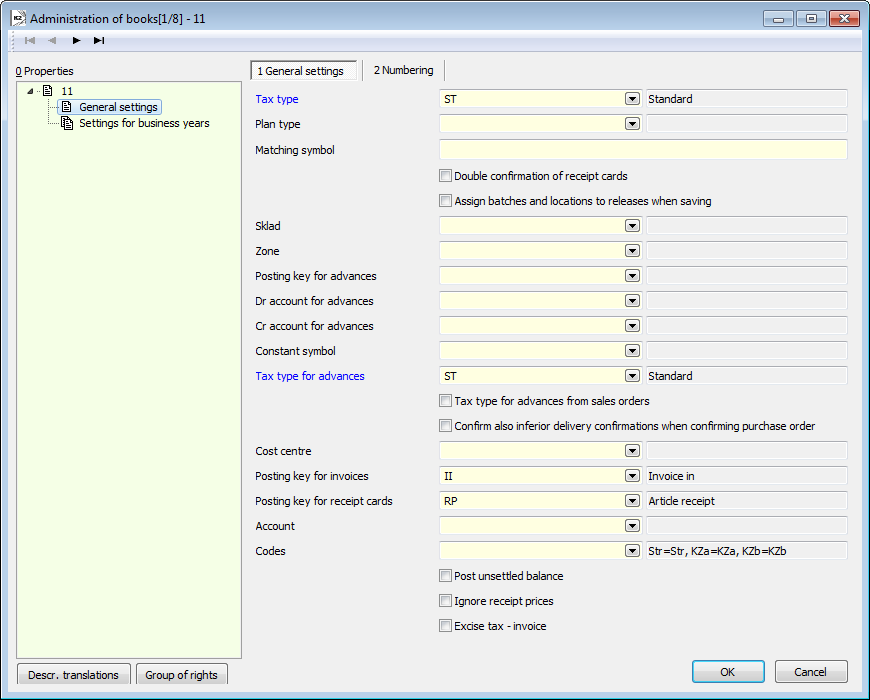The image size is (870, 700).
Task: Check Tax type for advances from sales orders
Action: (x=445, y=400)
